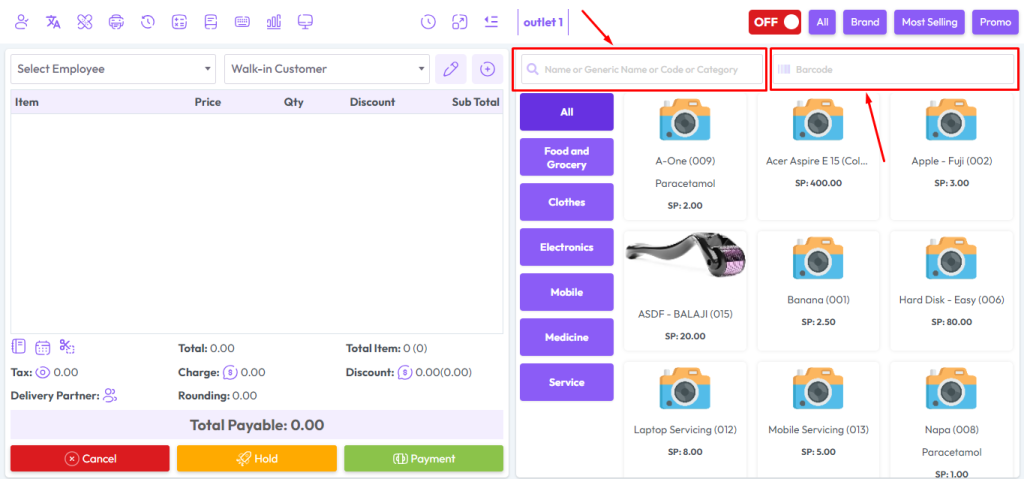Click the notebook icon below item table

point(18,346)
